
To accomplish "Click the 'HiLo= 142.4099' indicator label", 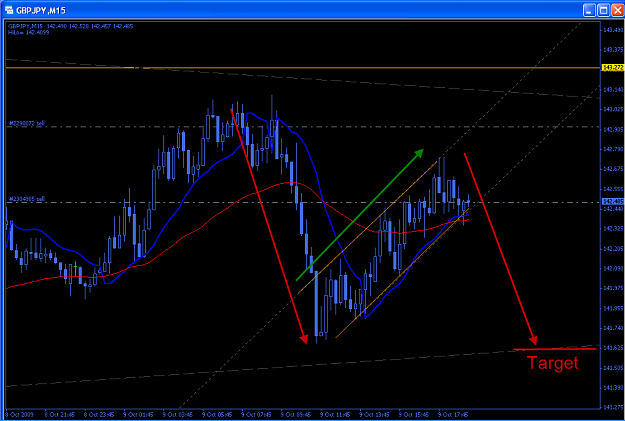I will click(28, 32).
